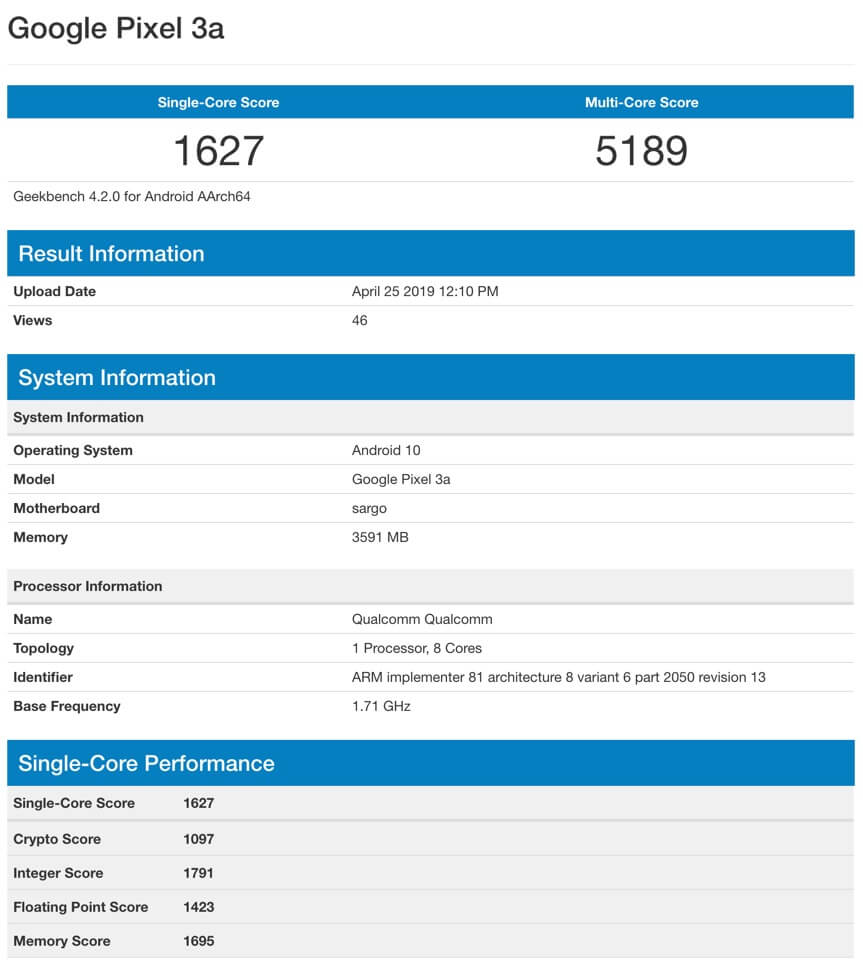Select the motherboard value "sargo"
Image resolution: width=863 pixels, height=963 pixels.
coord(369,509)
